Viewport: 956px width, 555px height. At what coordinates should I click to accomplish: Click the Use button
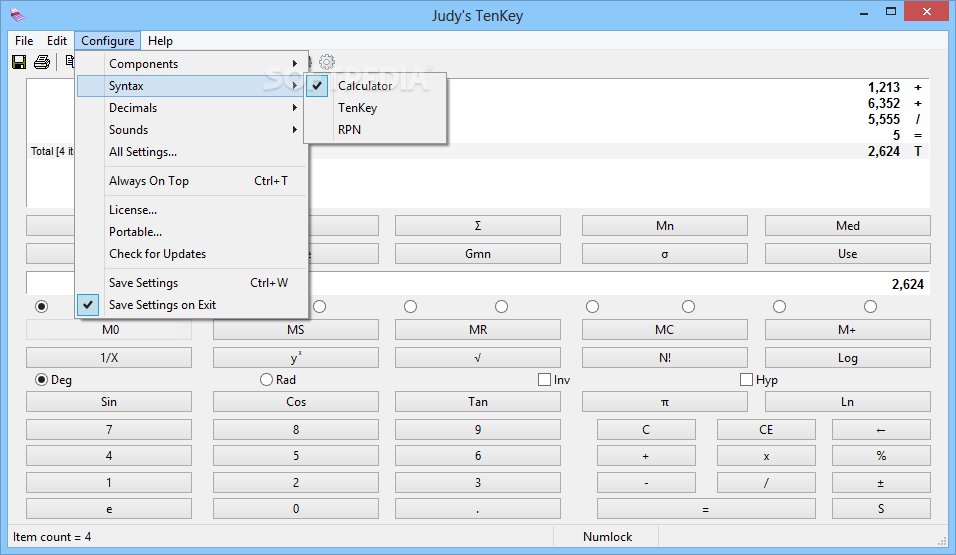[x=847, y=254]
